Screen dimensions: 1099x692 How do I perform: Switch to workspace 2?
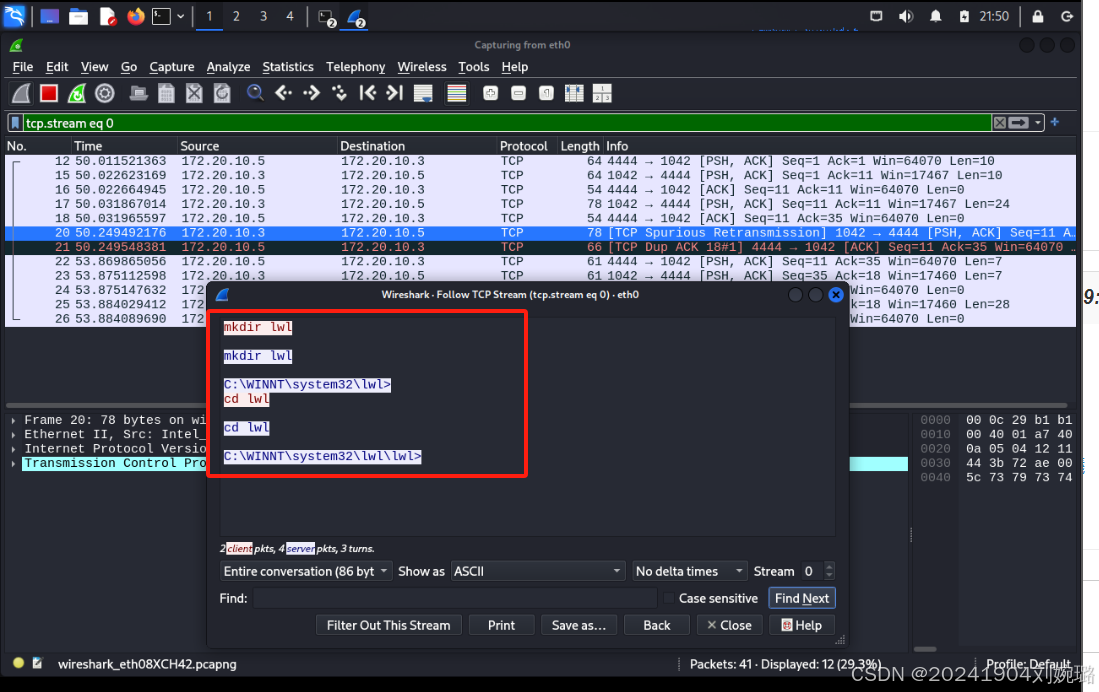(236, 16)
